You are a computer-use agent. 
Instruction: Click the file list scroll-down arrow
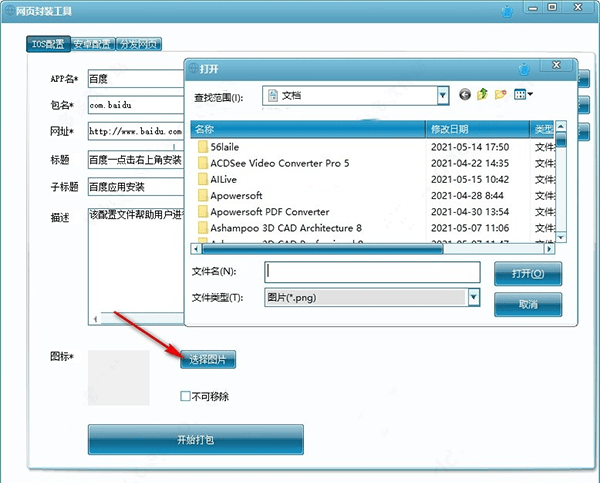[561, 238]
